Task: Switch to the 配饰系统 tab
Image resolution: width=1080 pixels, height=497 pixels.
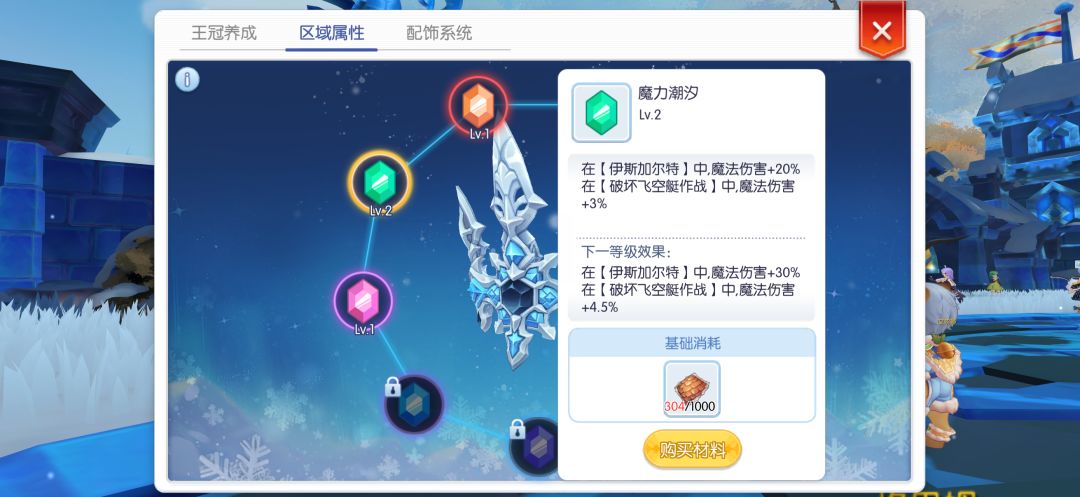Action: pos(439,32)
